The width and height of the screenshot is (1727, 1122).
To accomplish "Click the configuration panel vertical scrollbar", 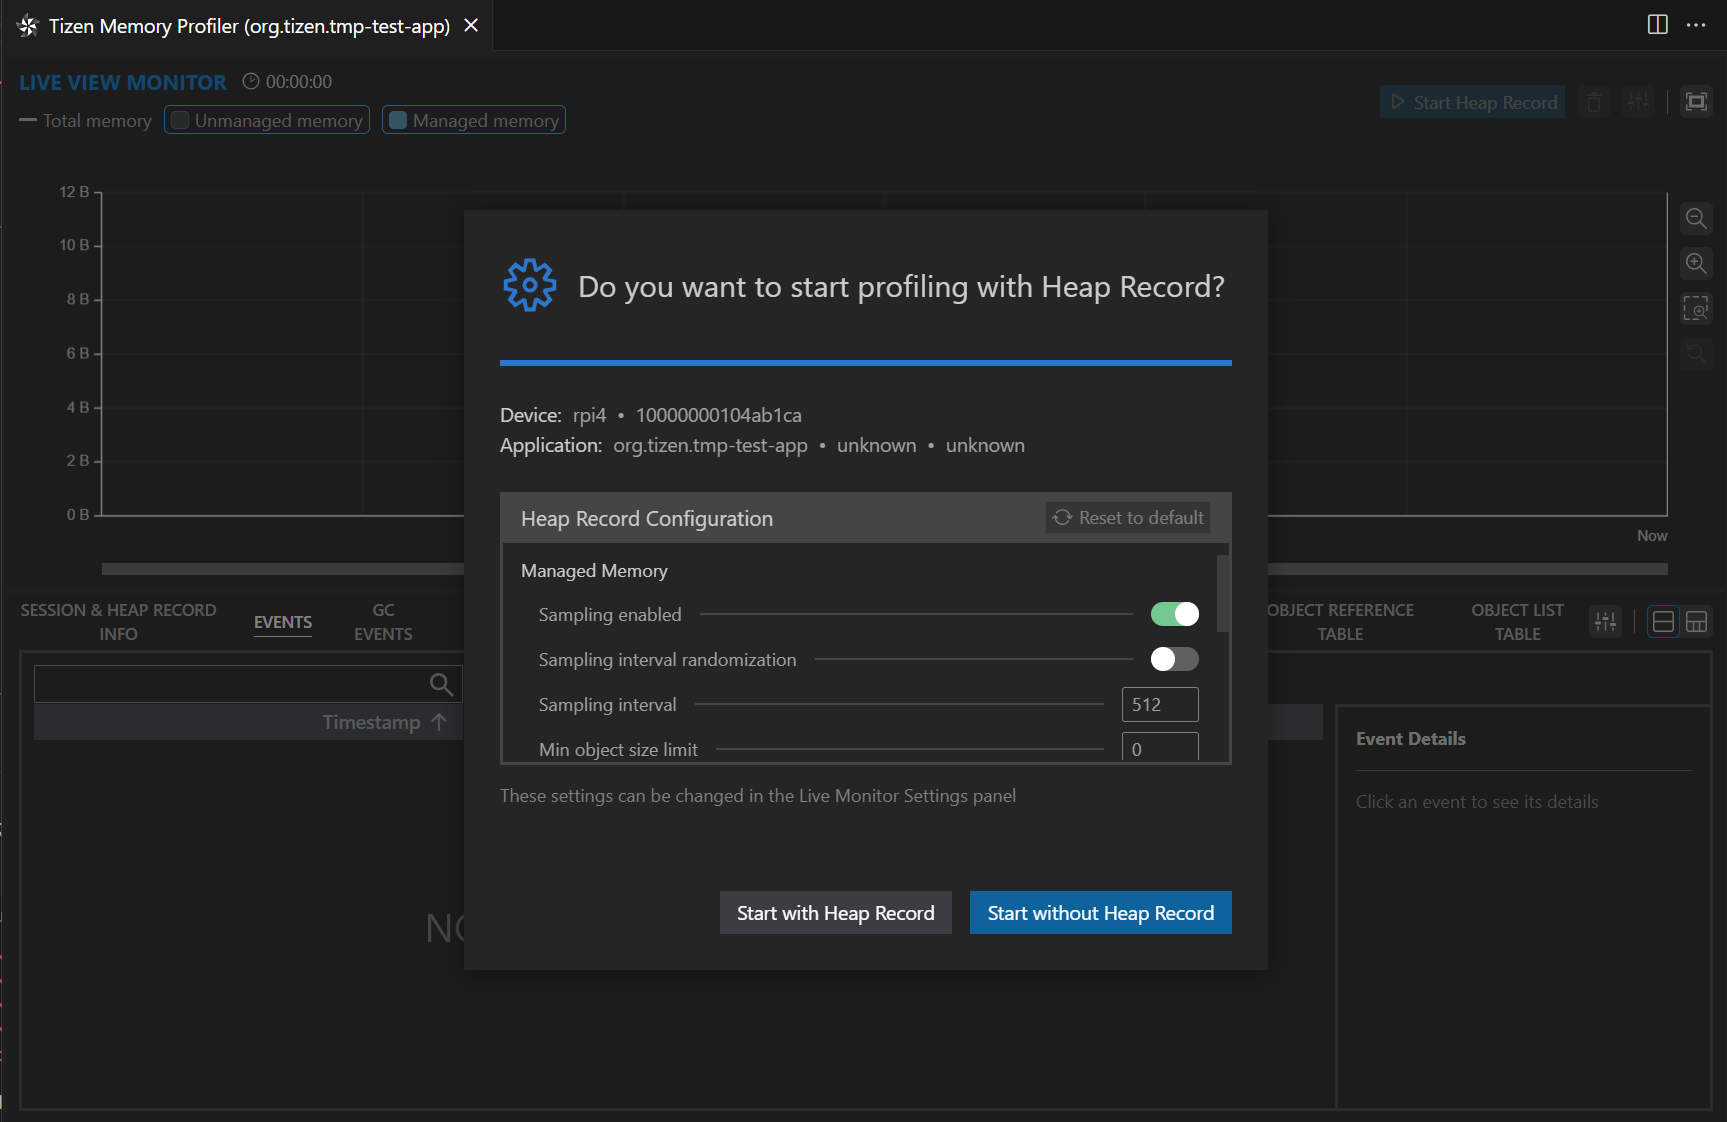I will coord(1222,594).
